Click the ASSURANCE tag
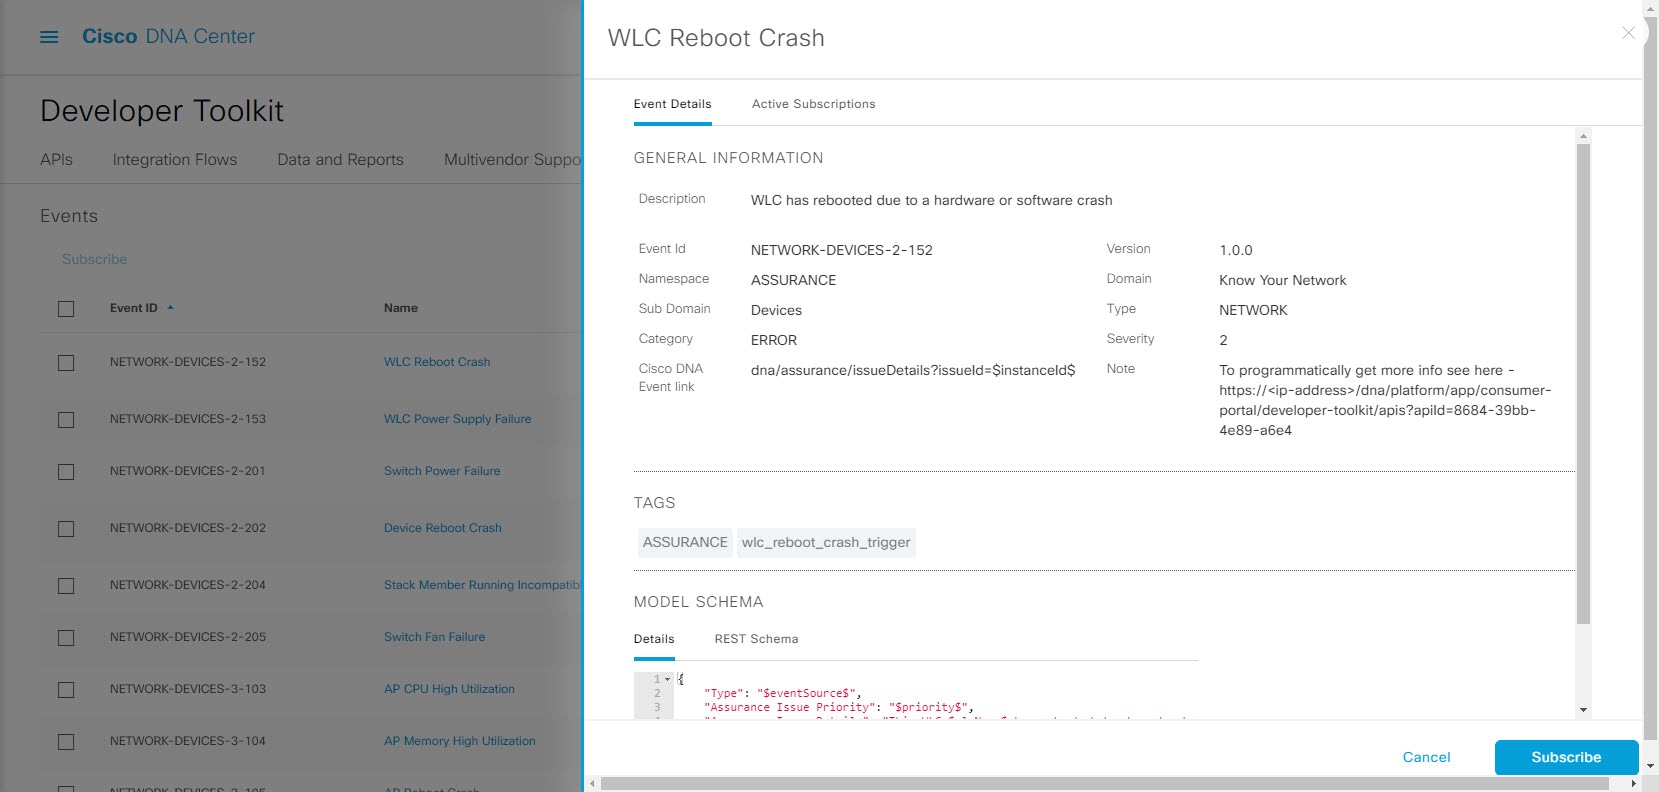Viewport: 1659px width, 792px height. point(685,542)
